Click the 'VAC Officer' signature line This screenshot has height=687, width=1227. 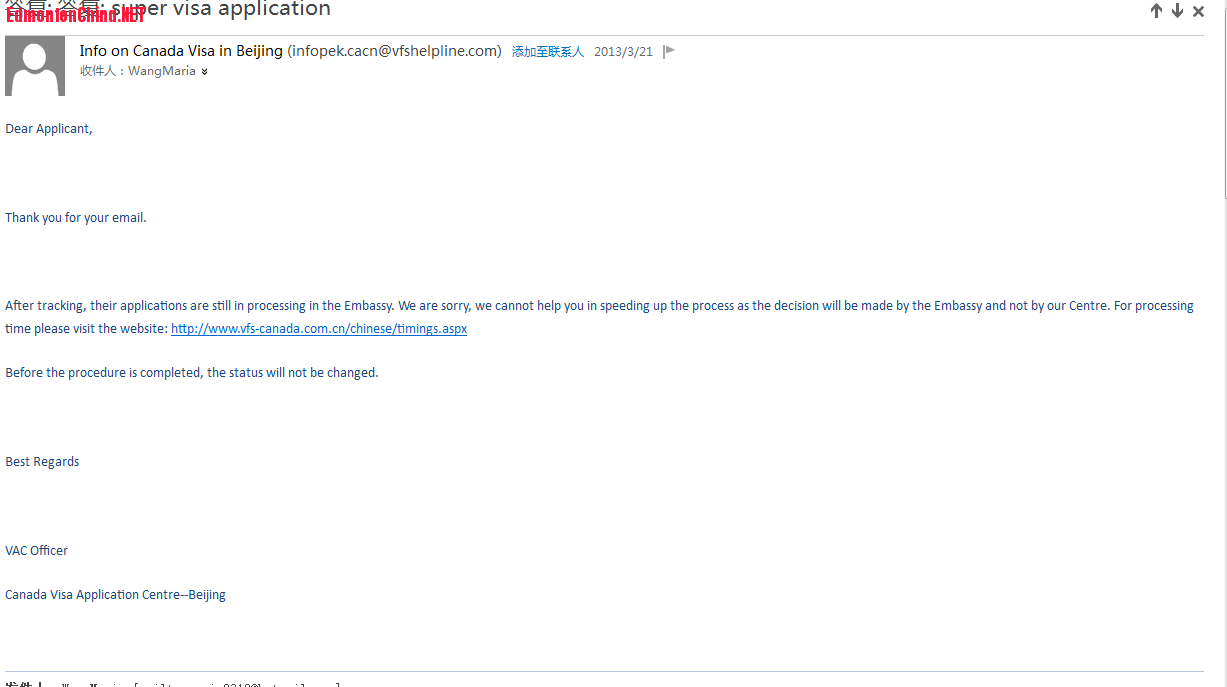coord(37,550)
